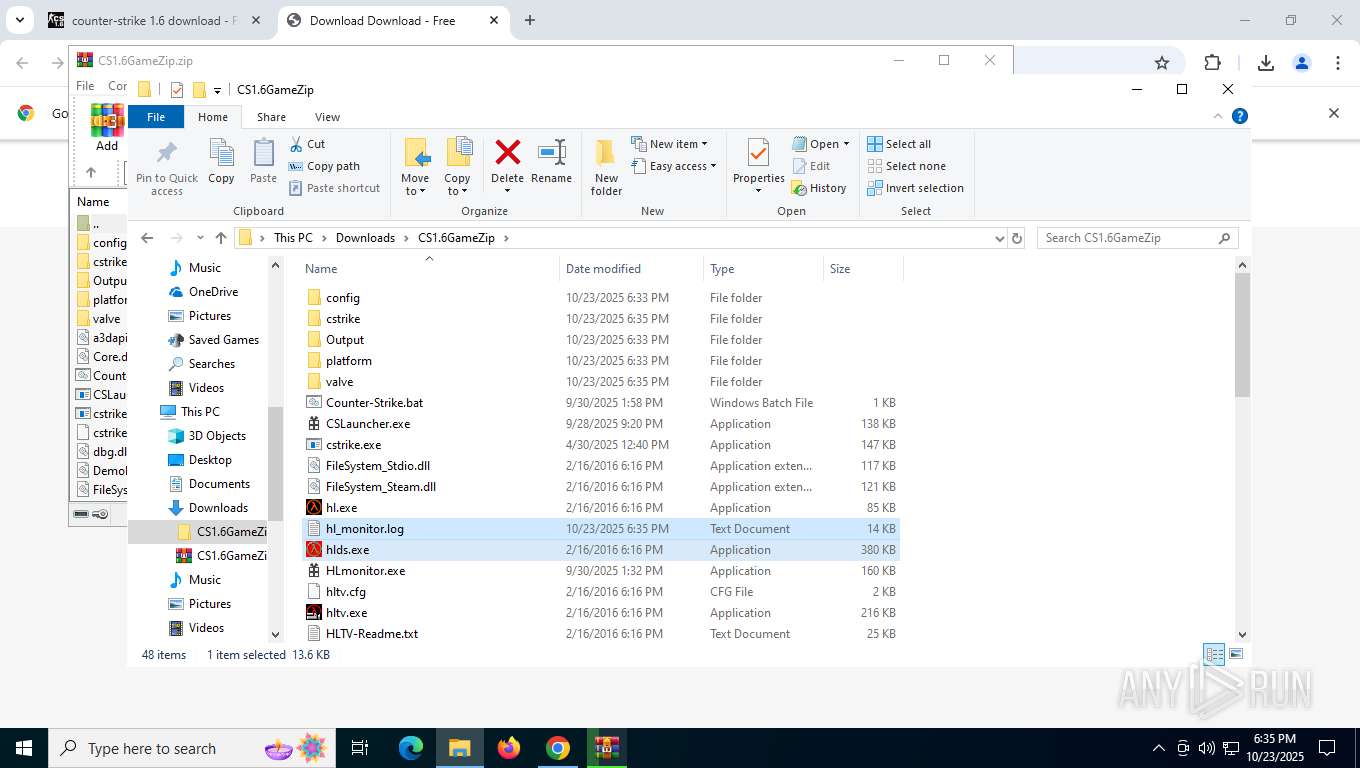
Task: Click WinRAR Add archive icon
Action: click(107, 127)
